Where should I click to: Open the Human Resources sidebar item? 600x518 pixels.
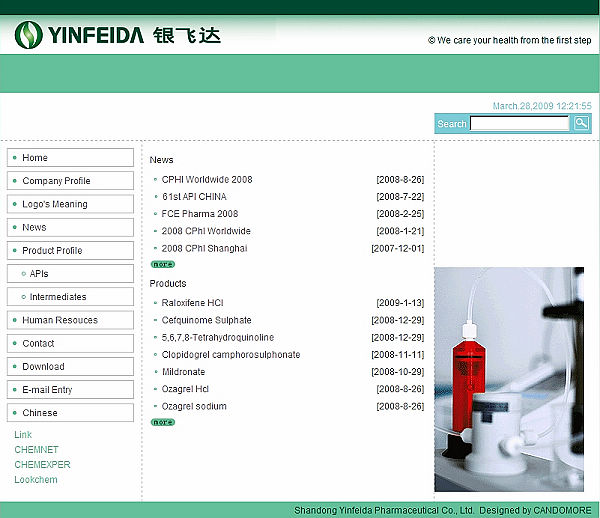click(70, 320)
